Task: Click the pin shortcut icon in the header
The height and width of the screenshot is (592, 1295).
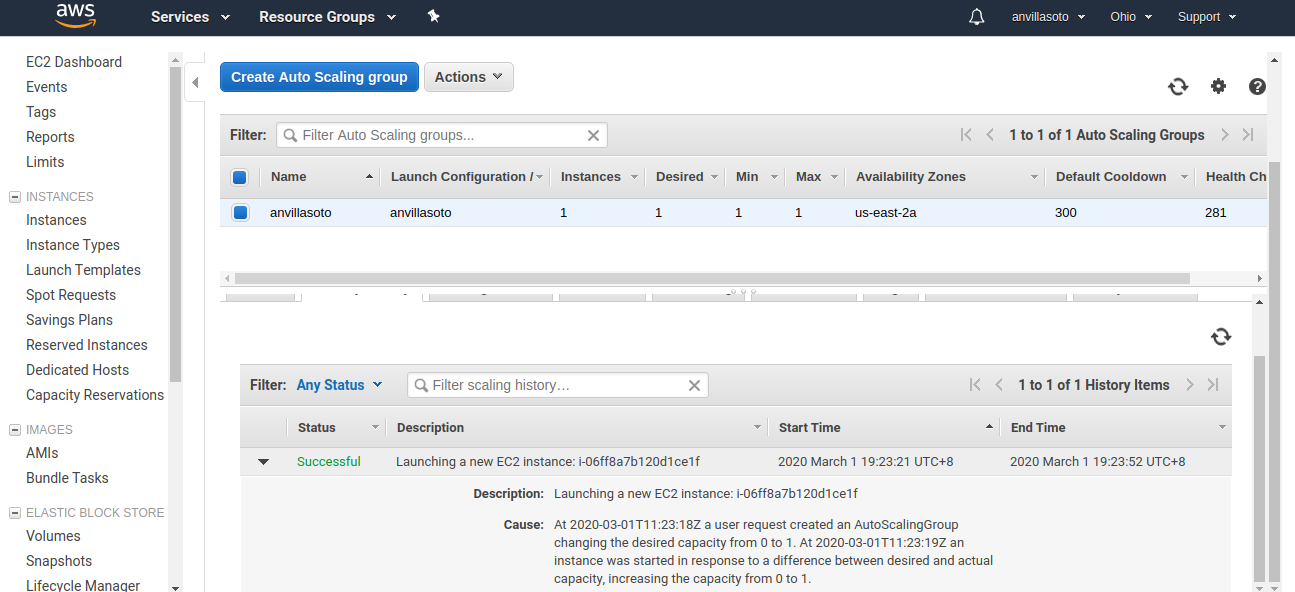Action: [x=433, y=16]
